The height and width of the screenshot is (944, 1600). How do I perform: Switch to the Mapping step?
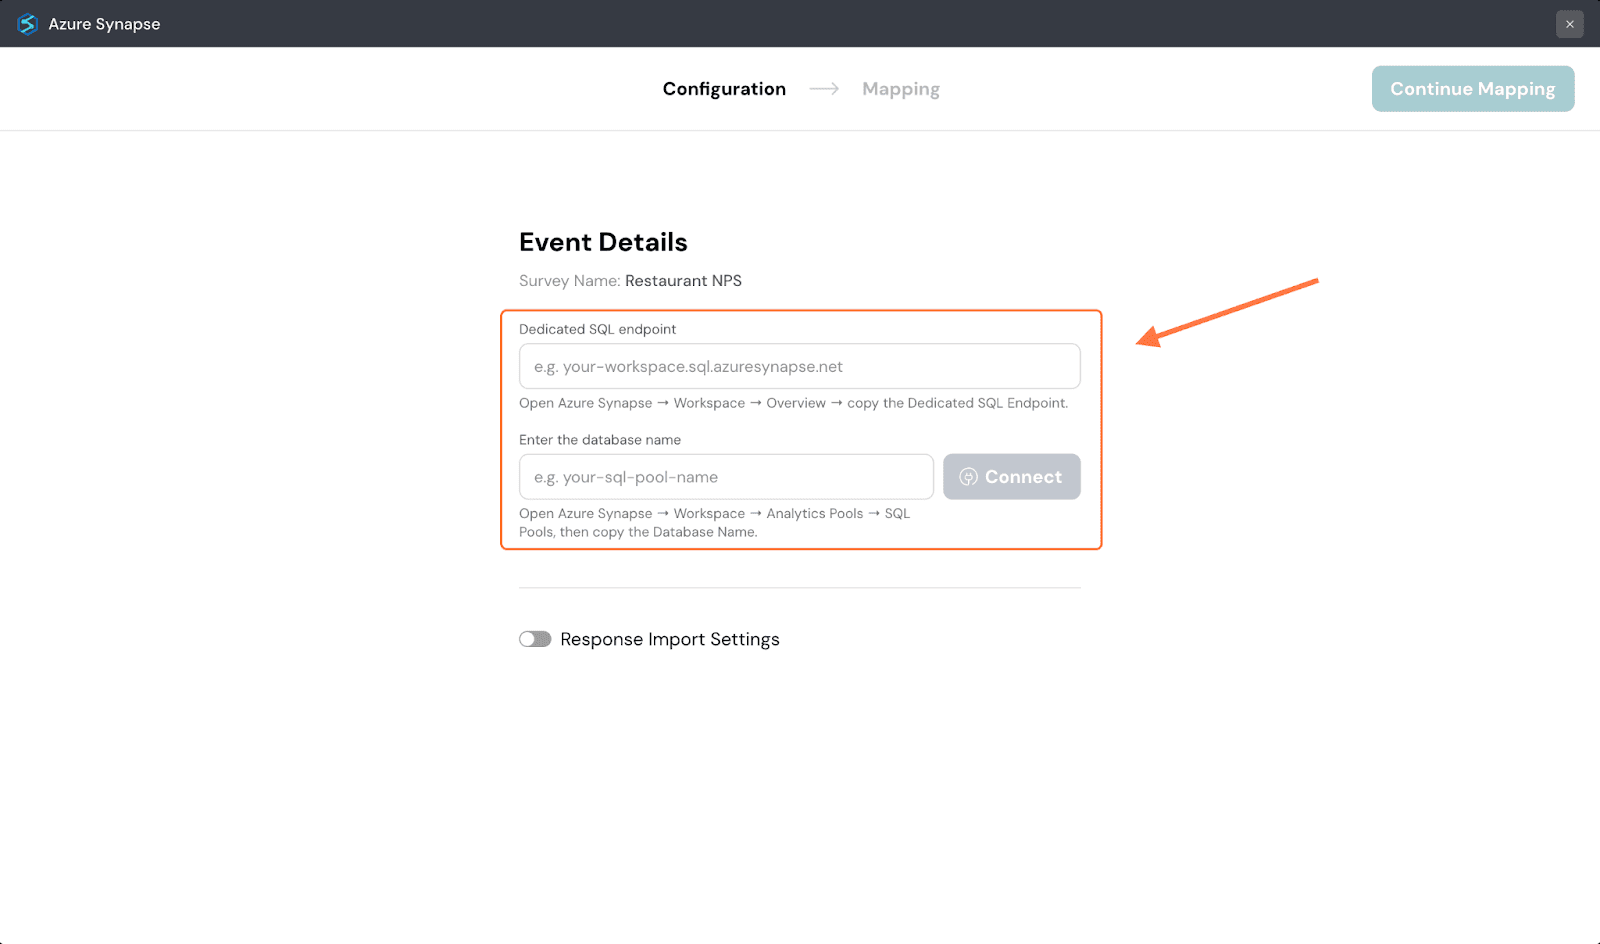[900, 89]
